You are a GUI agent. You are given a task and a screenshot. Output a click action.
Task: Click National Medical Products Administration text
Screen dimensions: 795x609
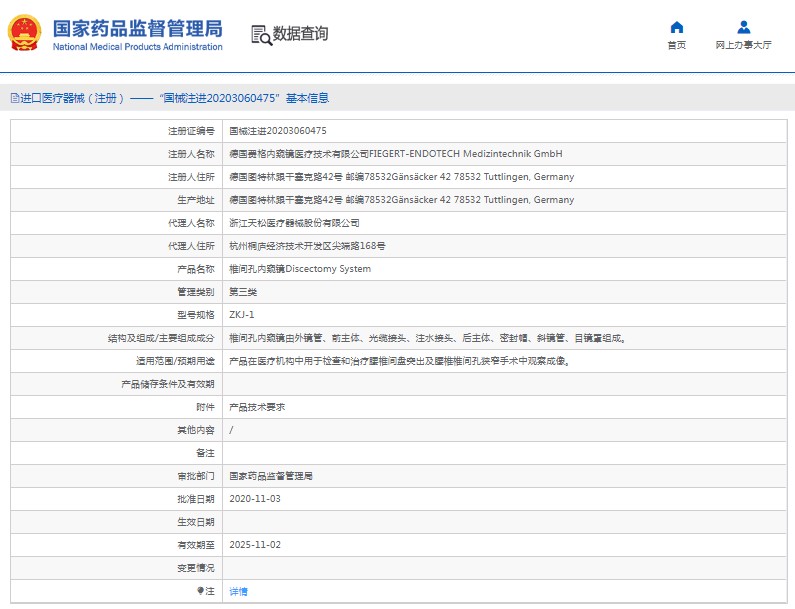tap(137, 47)
